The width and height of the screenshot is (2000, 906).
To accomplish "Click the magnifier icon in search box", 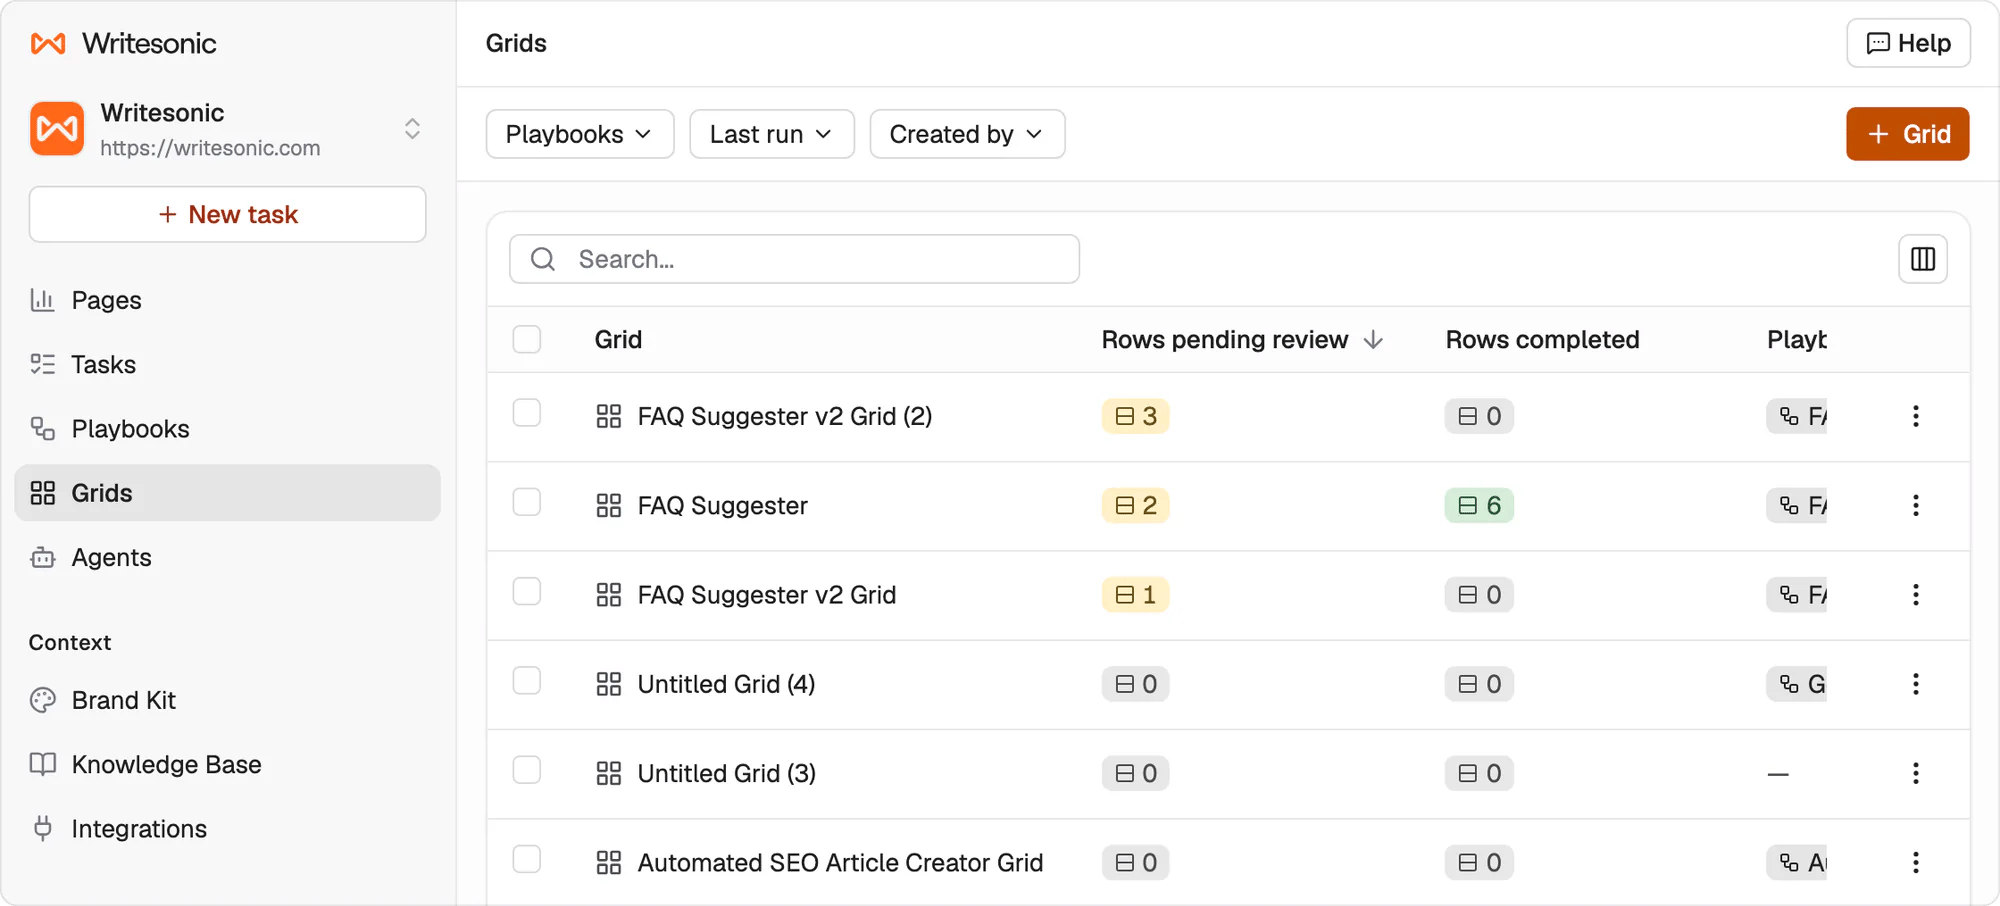I will (x=543, y=259).
